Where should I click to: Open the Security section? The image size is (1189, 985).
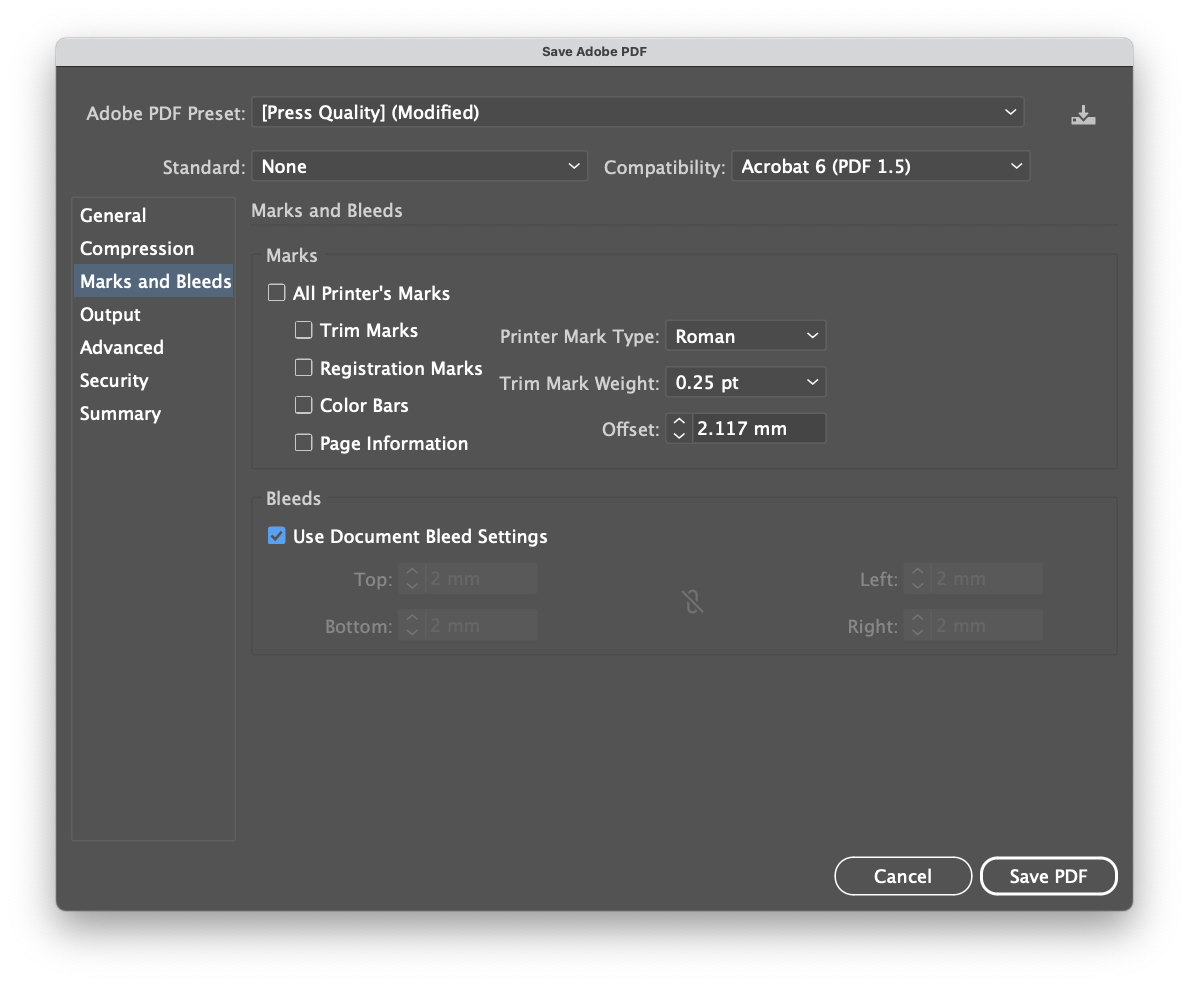[x=153, y=381]
